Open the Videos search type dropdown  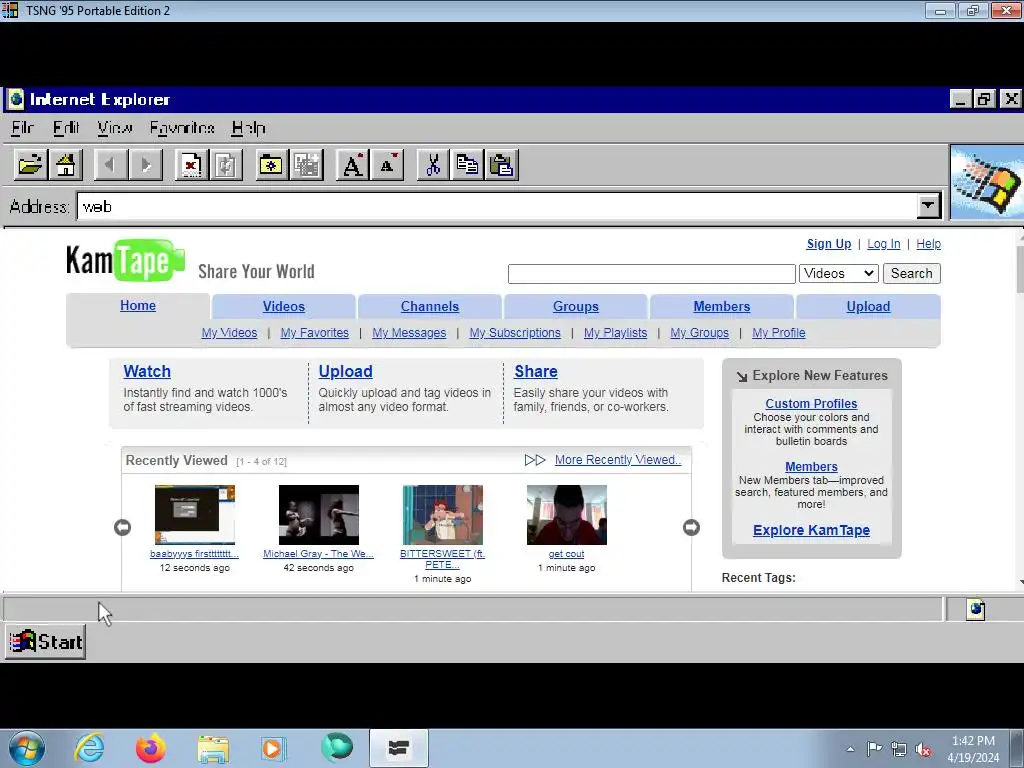pos(839,274)
